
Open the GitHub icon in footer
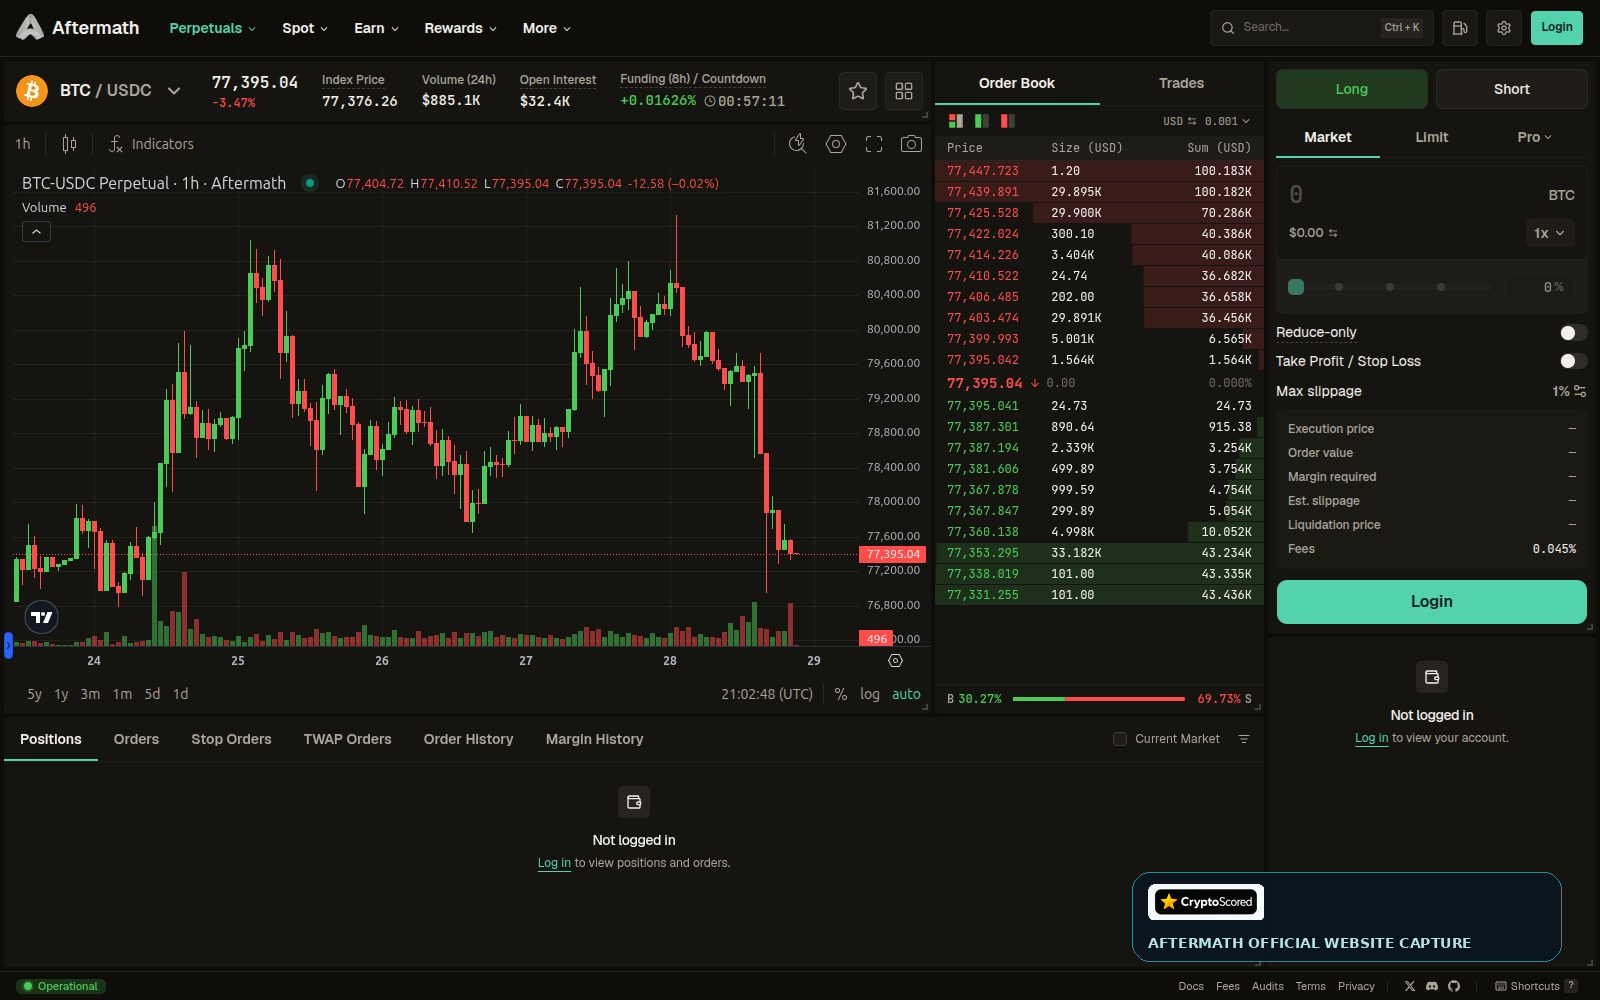1454,986
